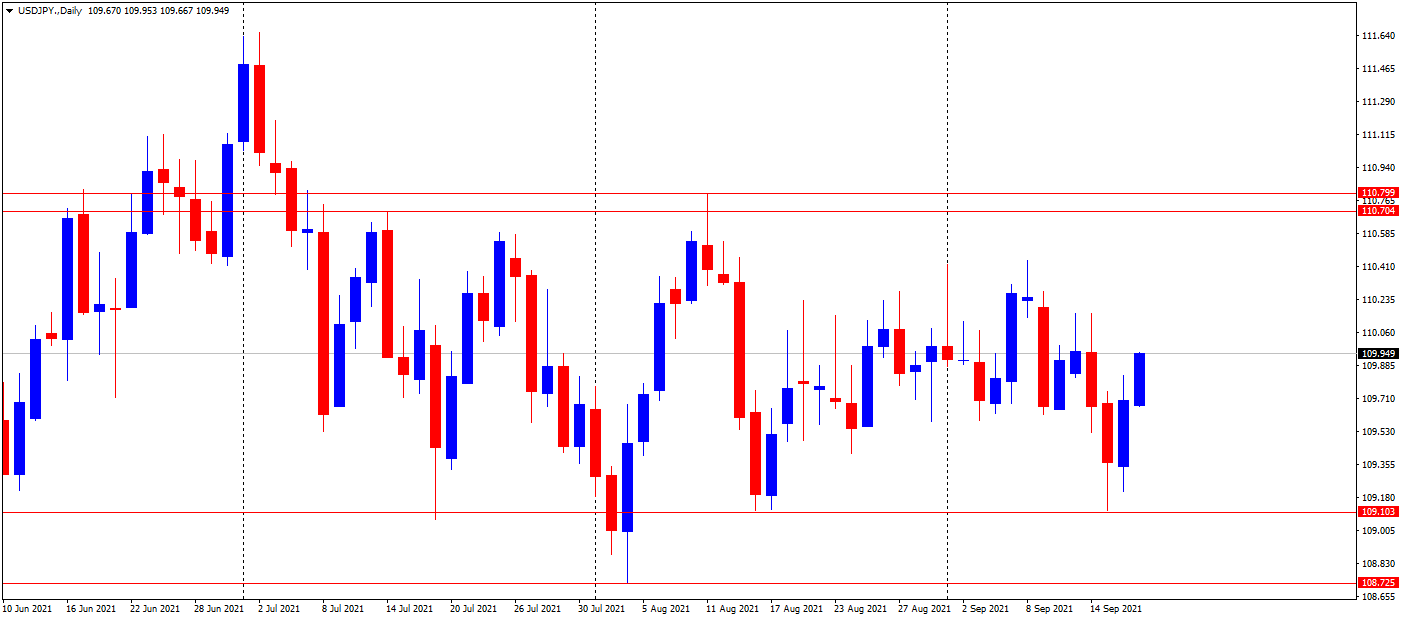1402x620 pixels.
Task: Click the 108.830 price scale value
Action: coord(1379,564)
